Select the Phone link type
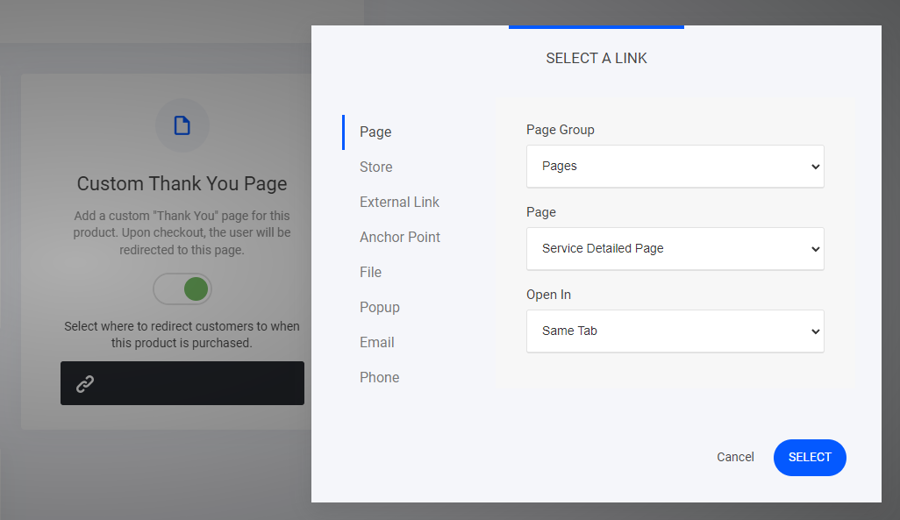Screen dimensions: 900x520 coord(379,377)
